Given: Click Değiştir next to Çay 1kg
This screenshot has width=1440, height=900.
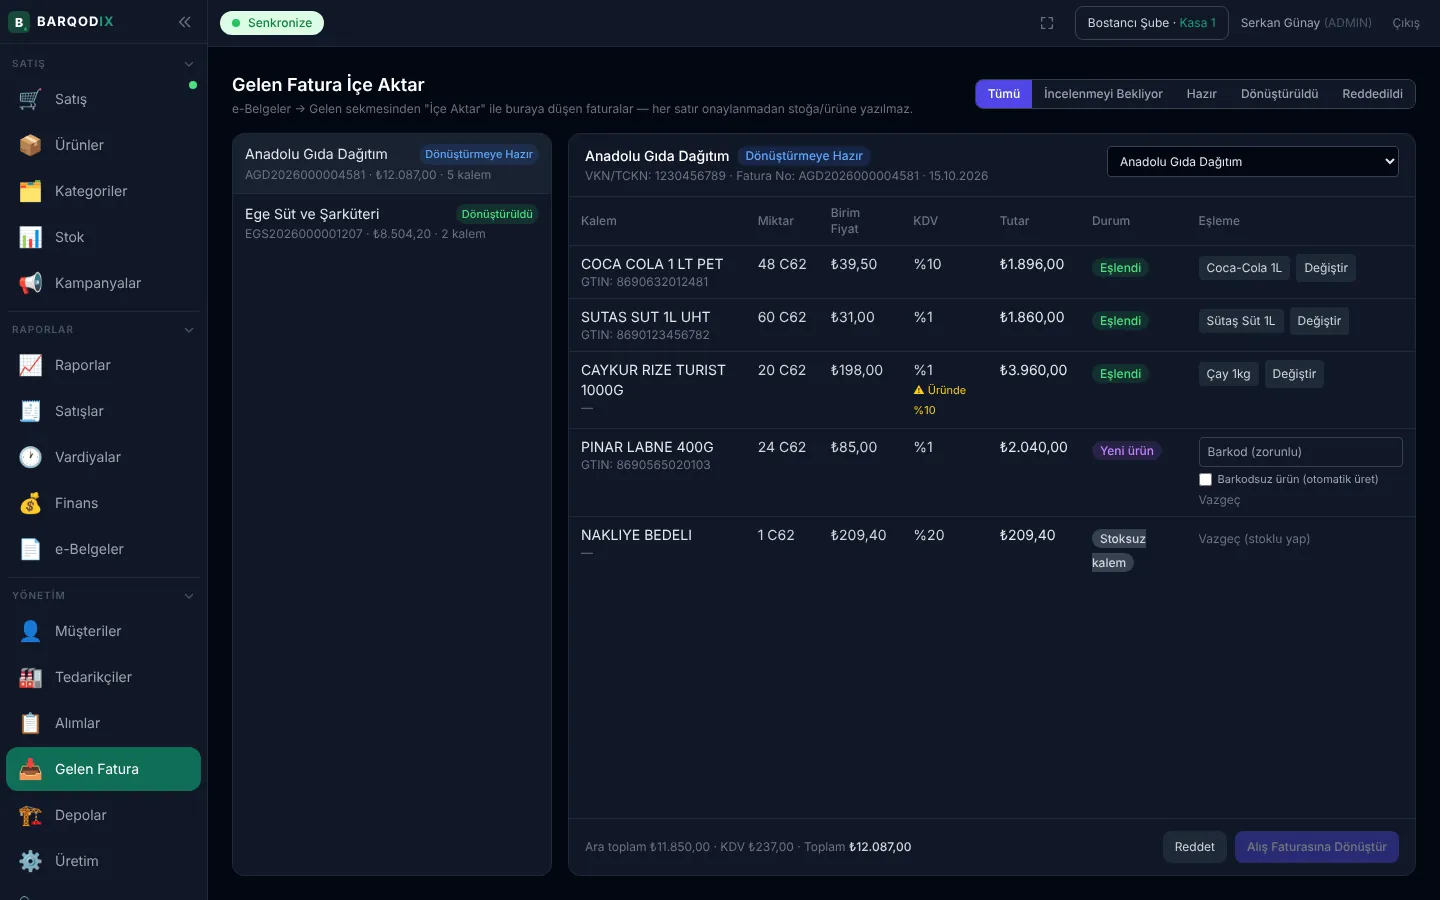Looking at the screenshot, I should click(1294, 374).
